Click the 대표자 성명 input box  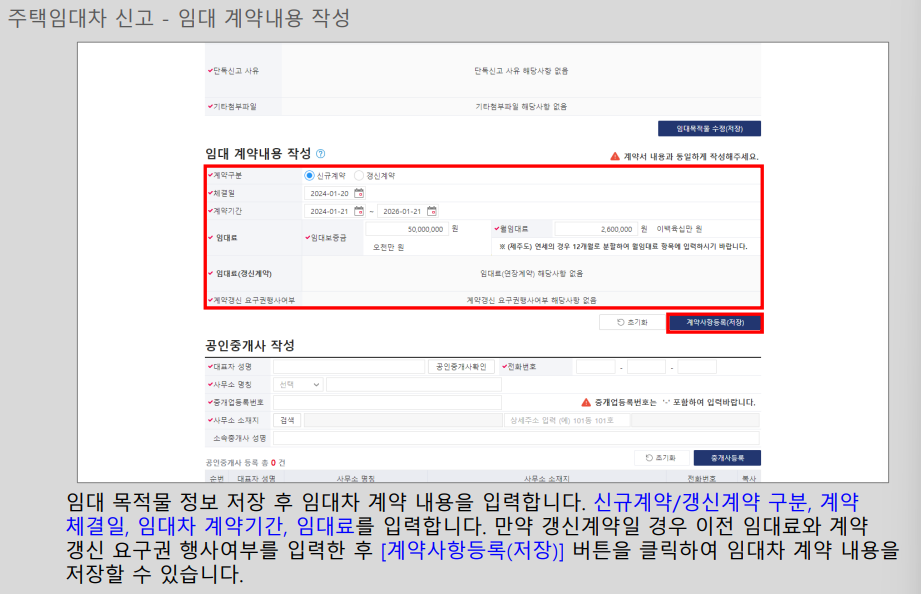pyautogui.click(x=350, y=368)
